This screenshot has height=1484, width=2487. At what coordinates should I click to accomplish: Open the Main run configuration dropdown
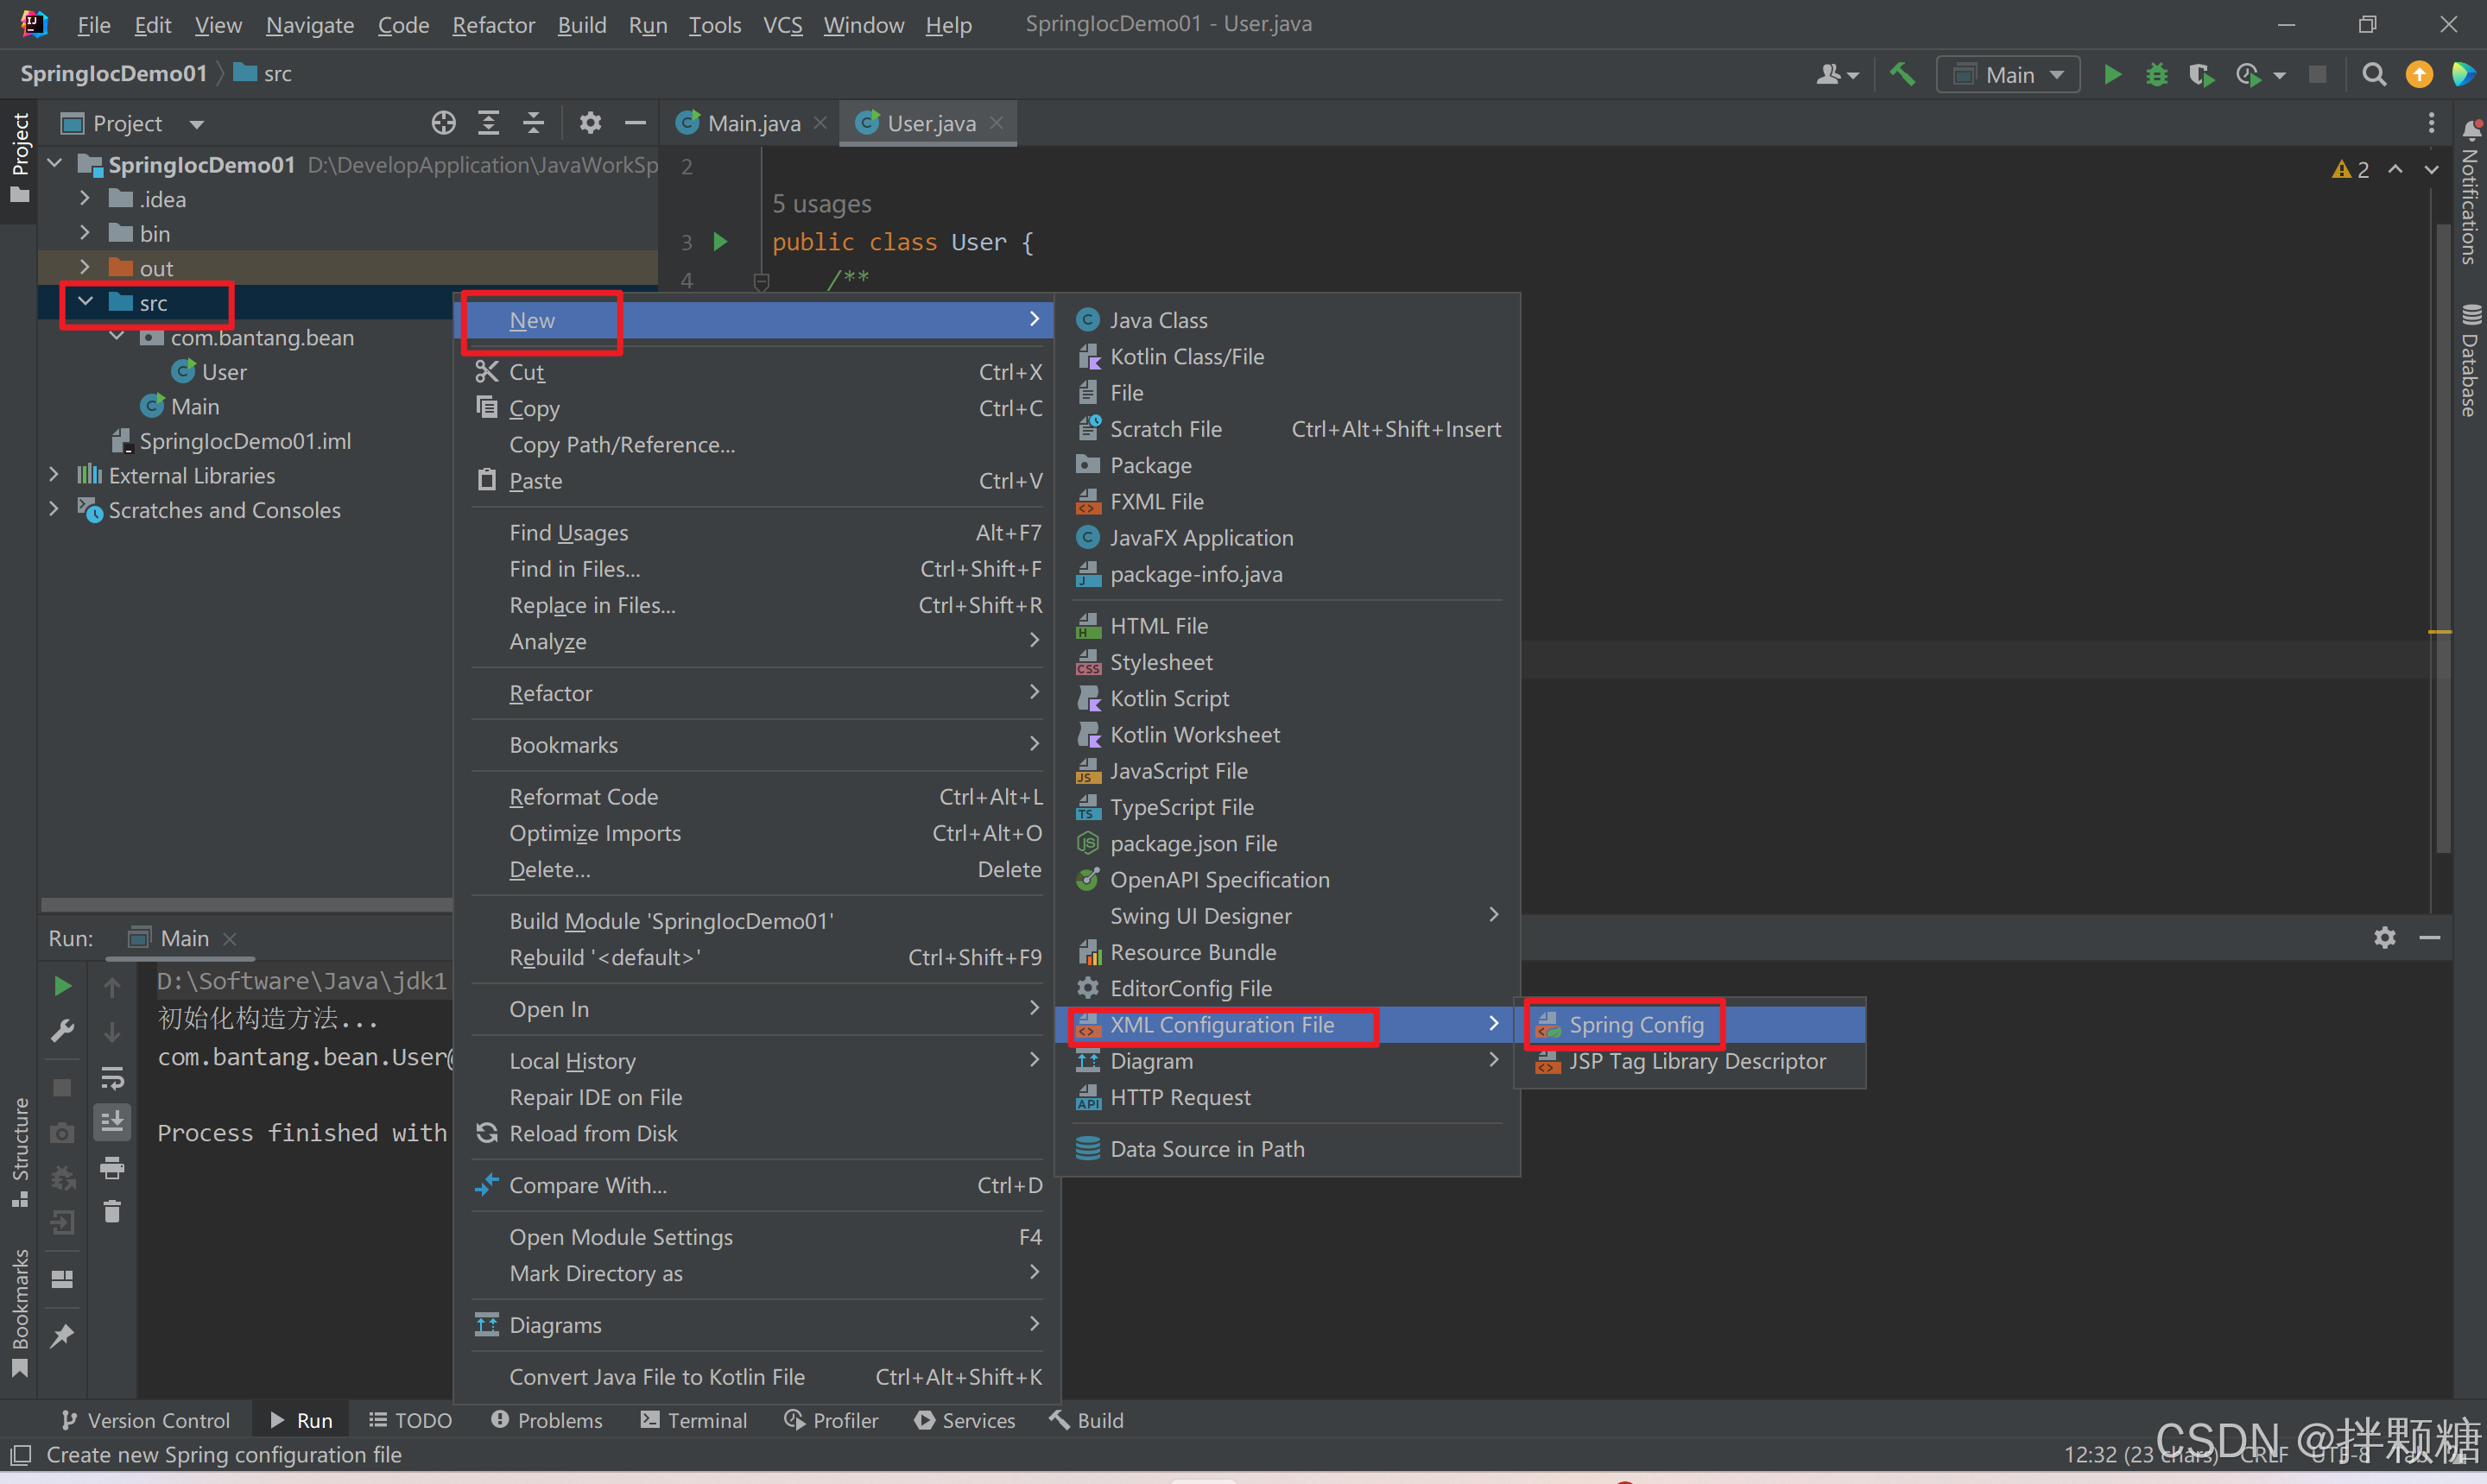click(x=2008, y=75)
